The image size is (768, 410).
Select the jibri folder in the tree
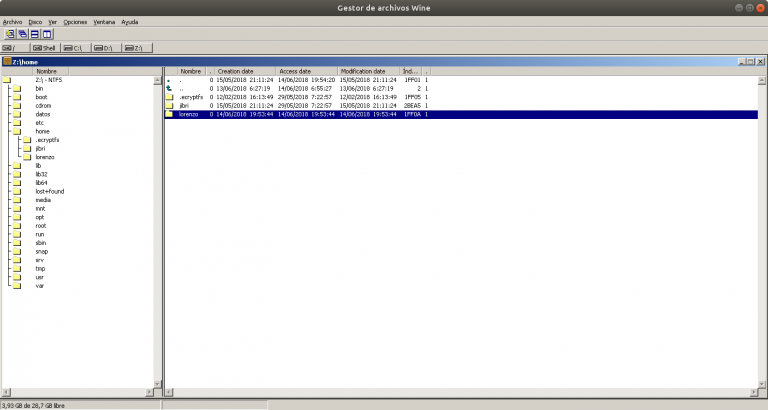coord(40,148)
